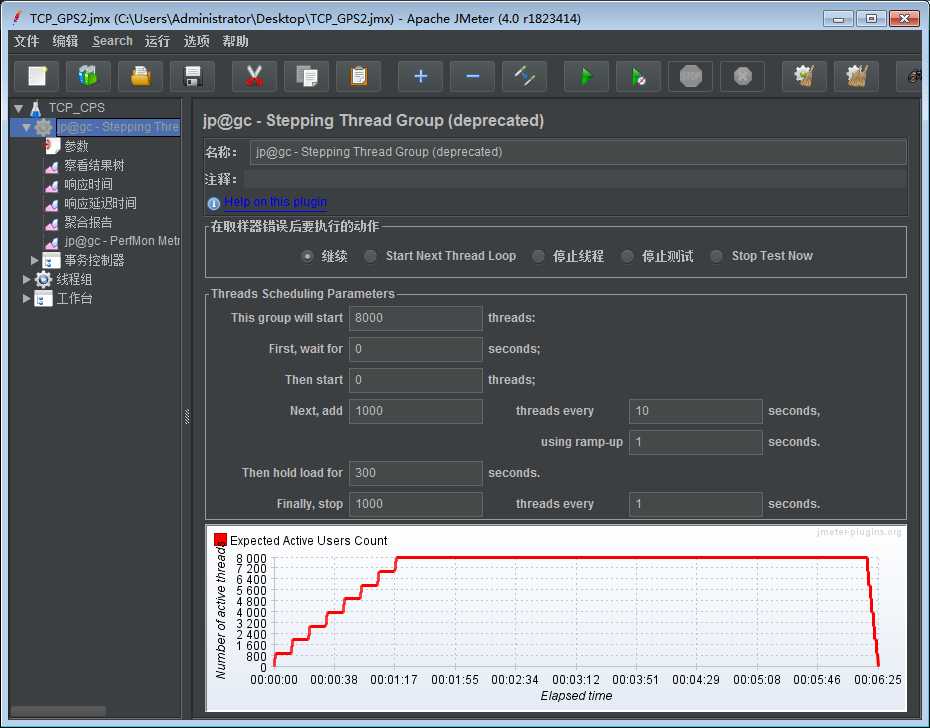Select the Stop Test Now radio button
930x728 pixels.
point(716,256)
